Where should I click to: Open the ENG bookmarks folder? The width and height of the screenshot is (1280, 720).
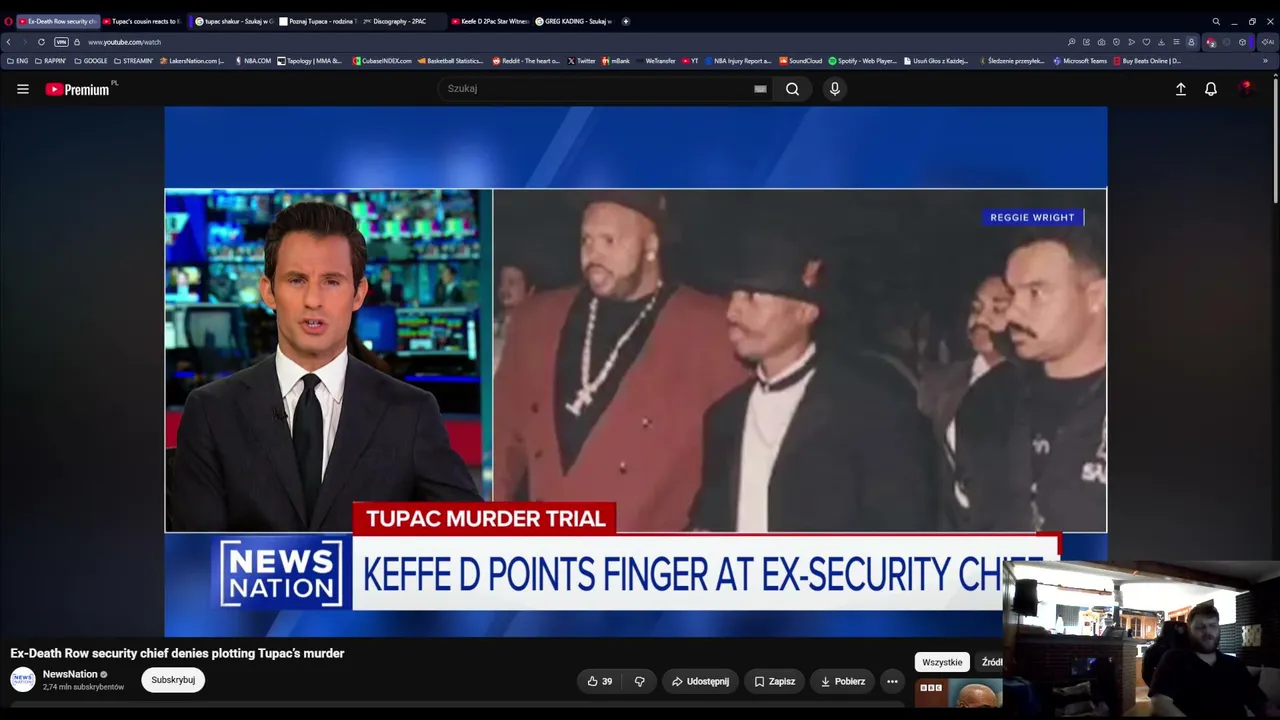click(17, 61)
